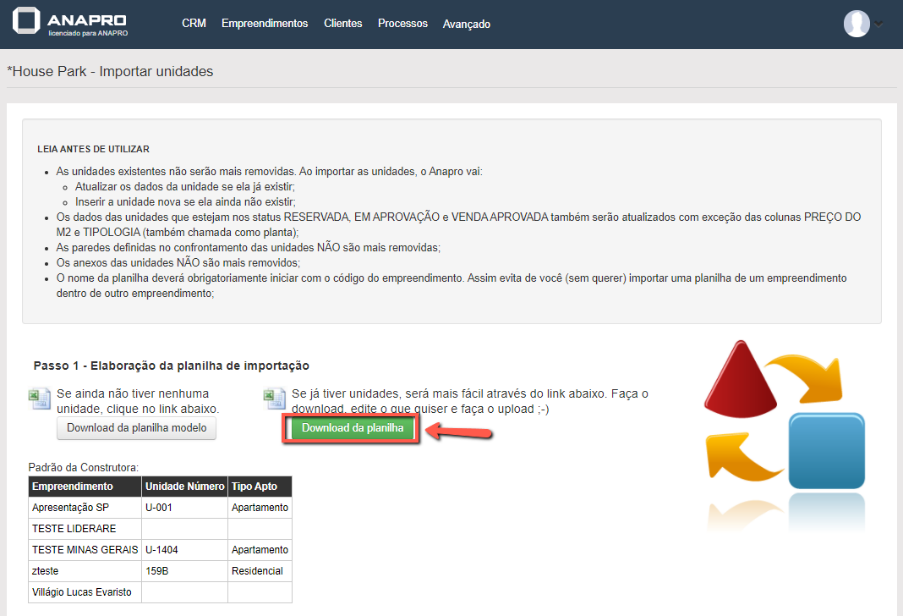This screenshot has width=903, height=616.
Task: Select the 159B unit cell
Action: point(184,571)
